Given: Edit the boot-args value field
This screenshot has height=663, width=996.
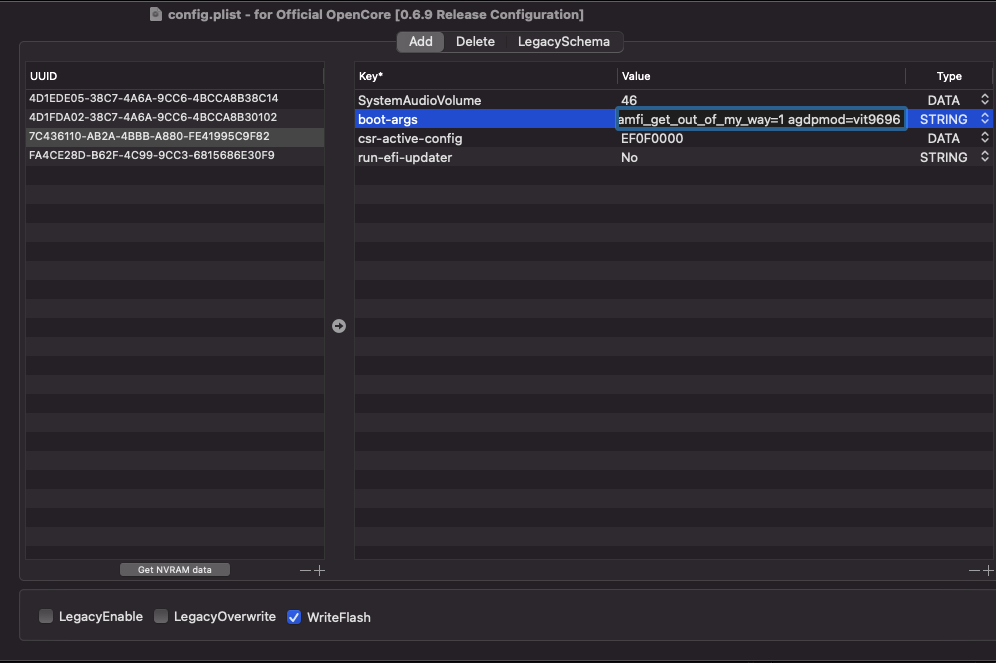Looking at the screenshot, I should pos(761,119).
